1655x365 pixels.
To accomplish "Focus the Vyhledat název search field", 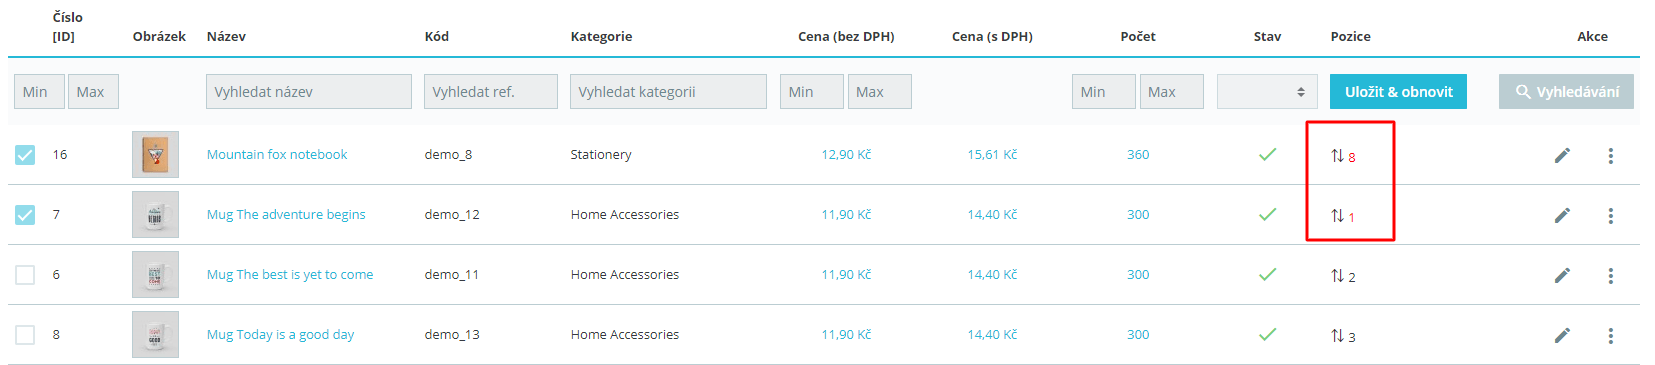I will [309, 91].
